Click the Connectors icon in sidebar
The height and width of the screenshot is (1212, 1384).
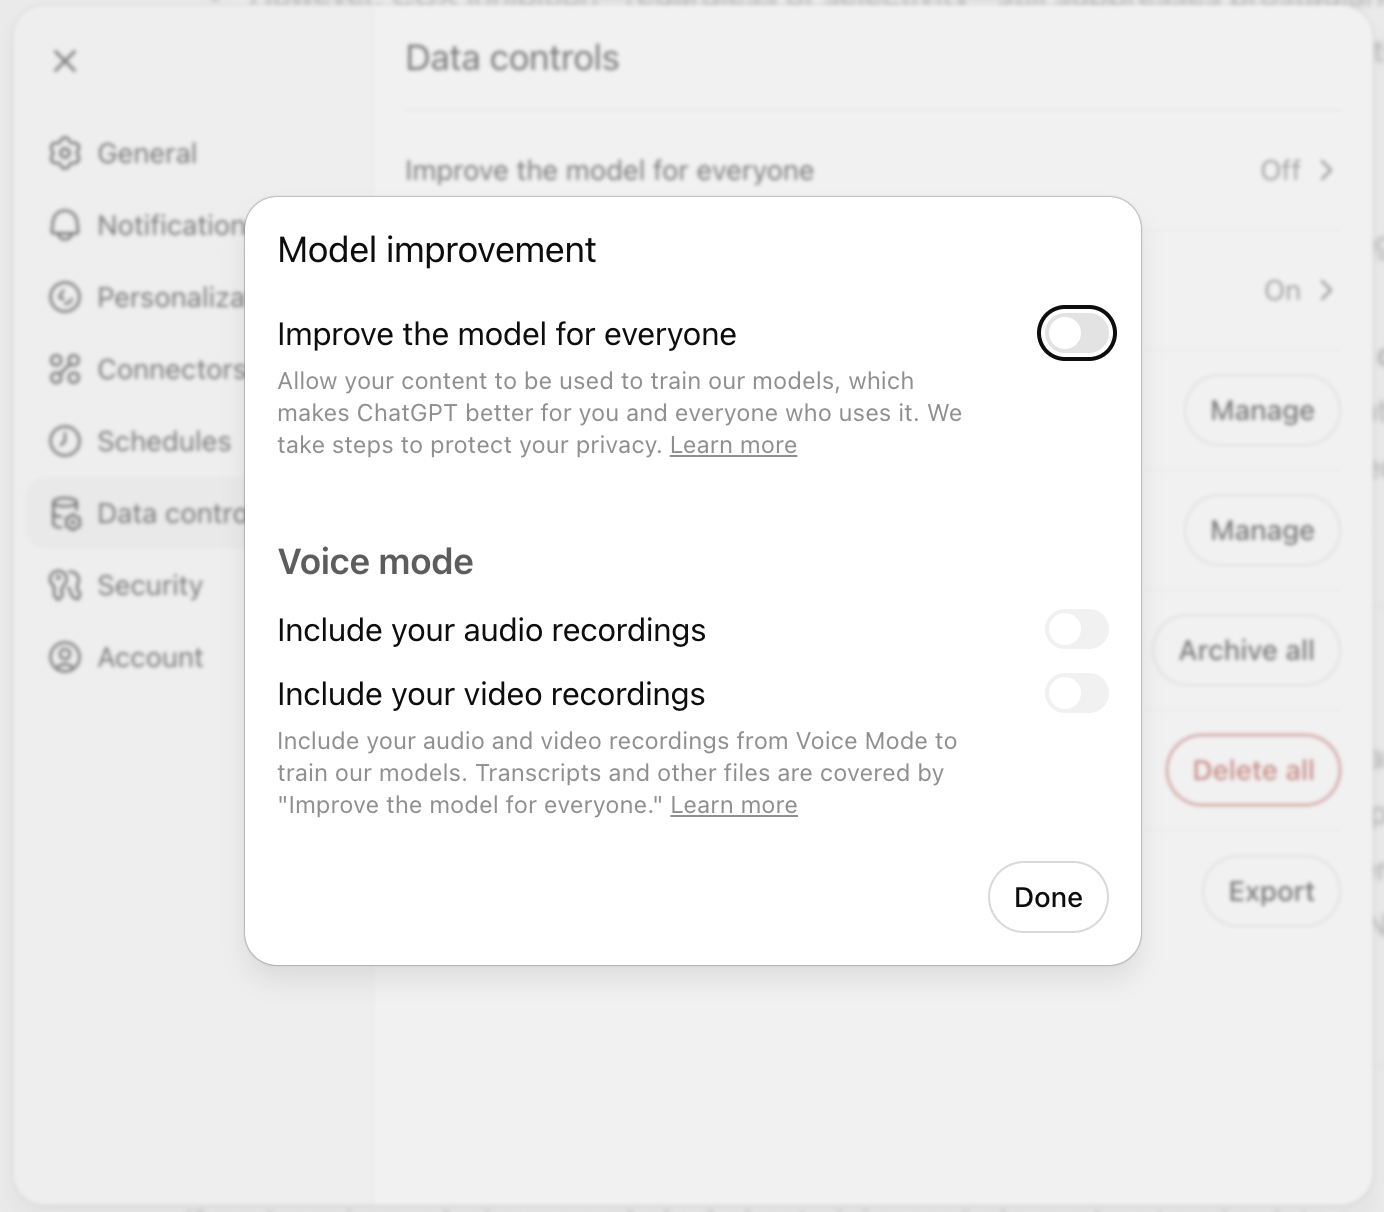pyautogui.click(x=65, y=369)
